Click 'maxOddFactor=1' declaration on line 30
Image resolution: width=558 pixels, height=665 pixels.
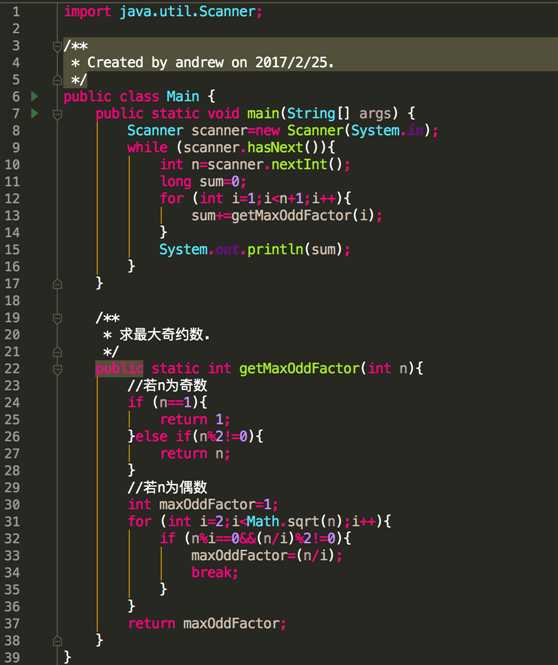pos(215,505)
